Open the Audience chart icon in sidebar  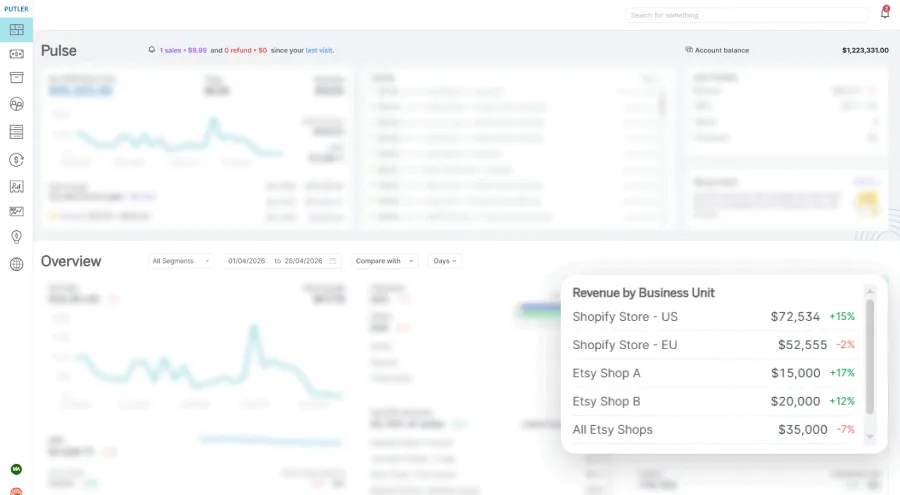click(16, 187)
